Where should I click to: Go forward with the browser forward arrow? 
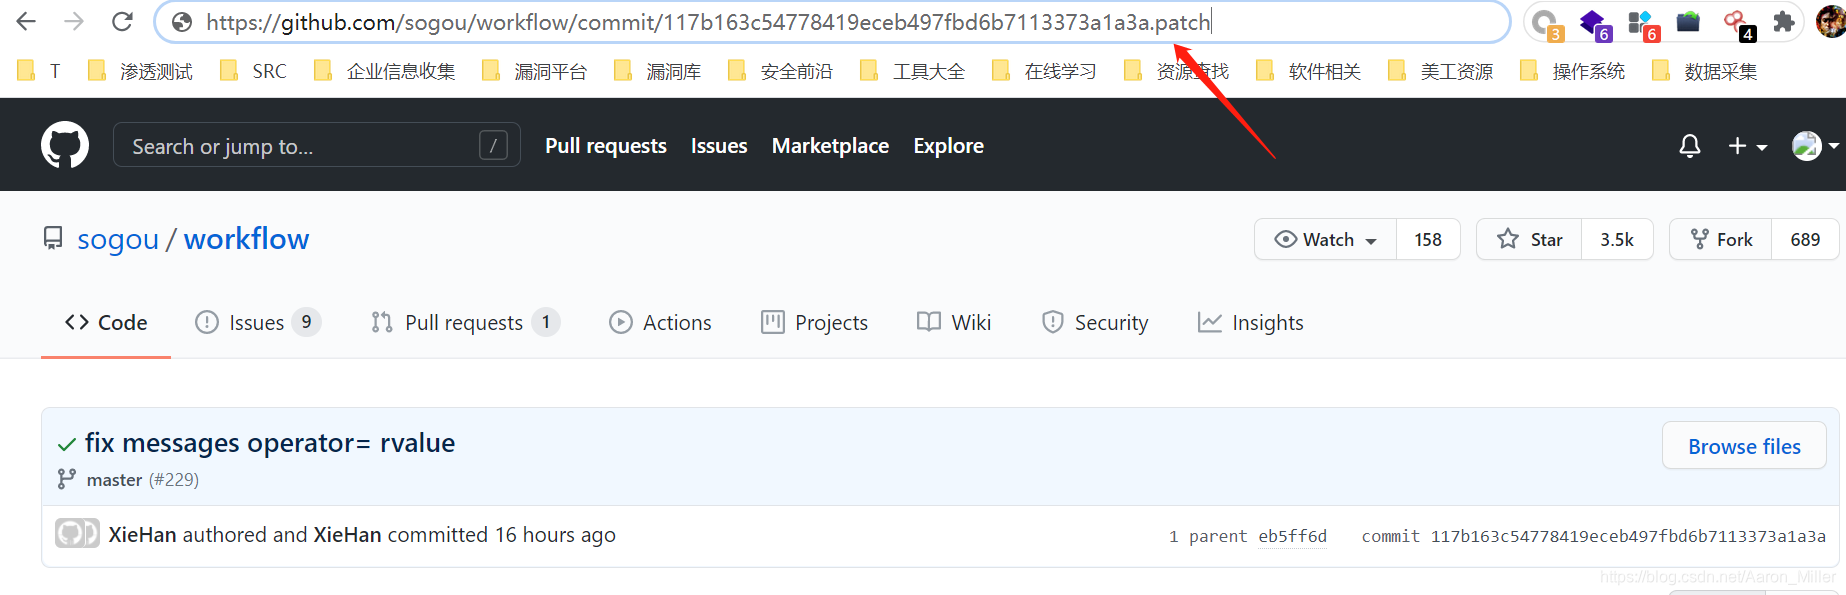(x=73, y=21)
